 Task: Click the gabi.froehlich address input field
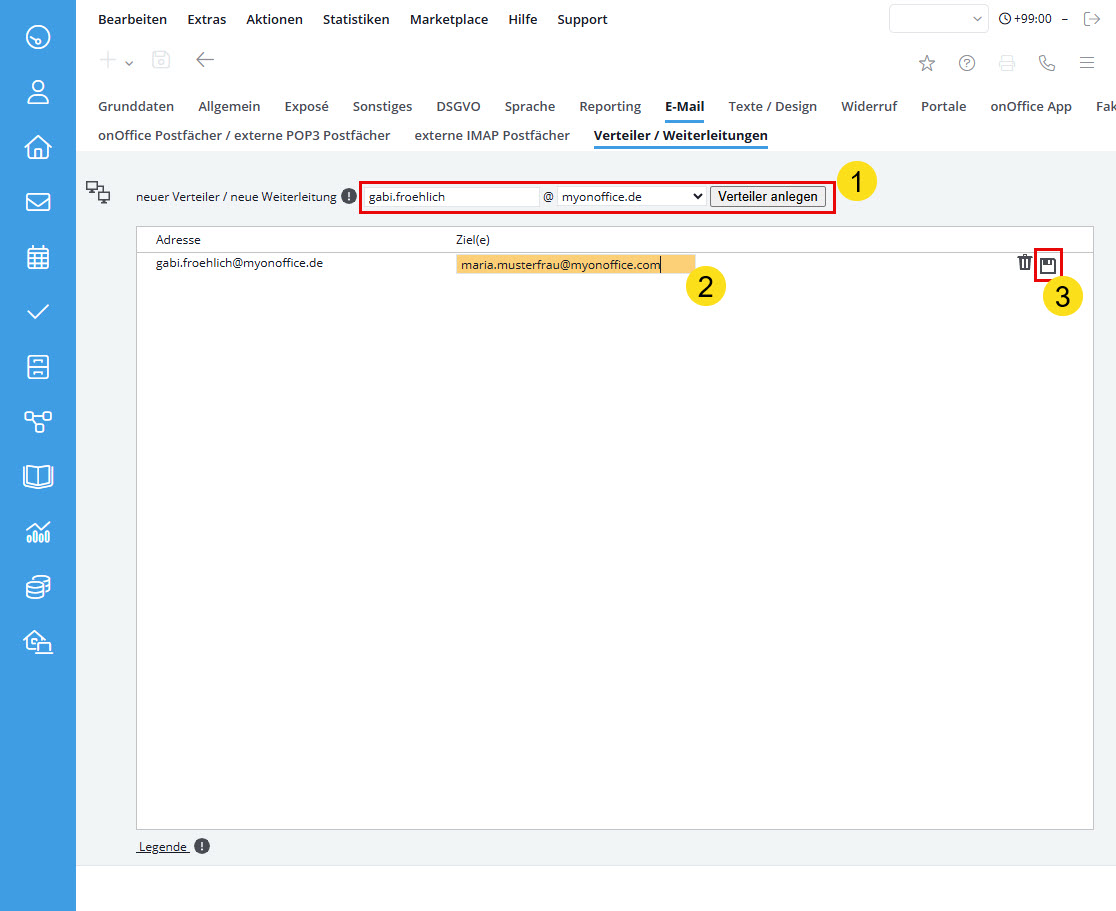click(451, 197)
